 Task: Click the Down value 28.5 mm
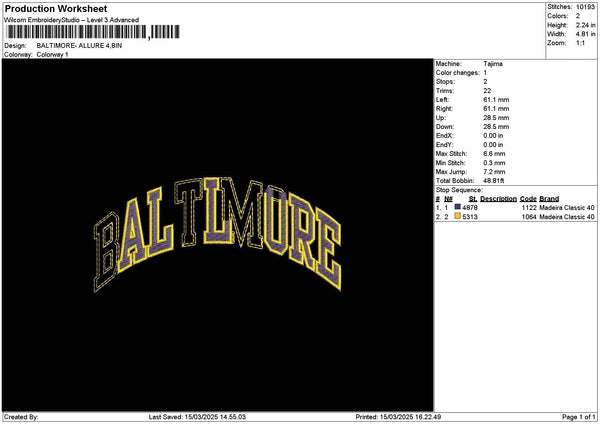496,127
